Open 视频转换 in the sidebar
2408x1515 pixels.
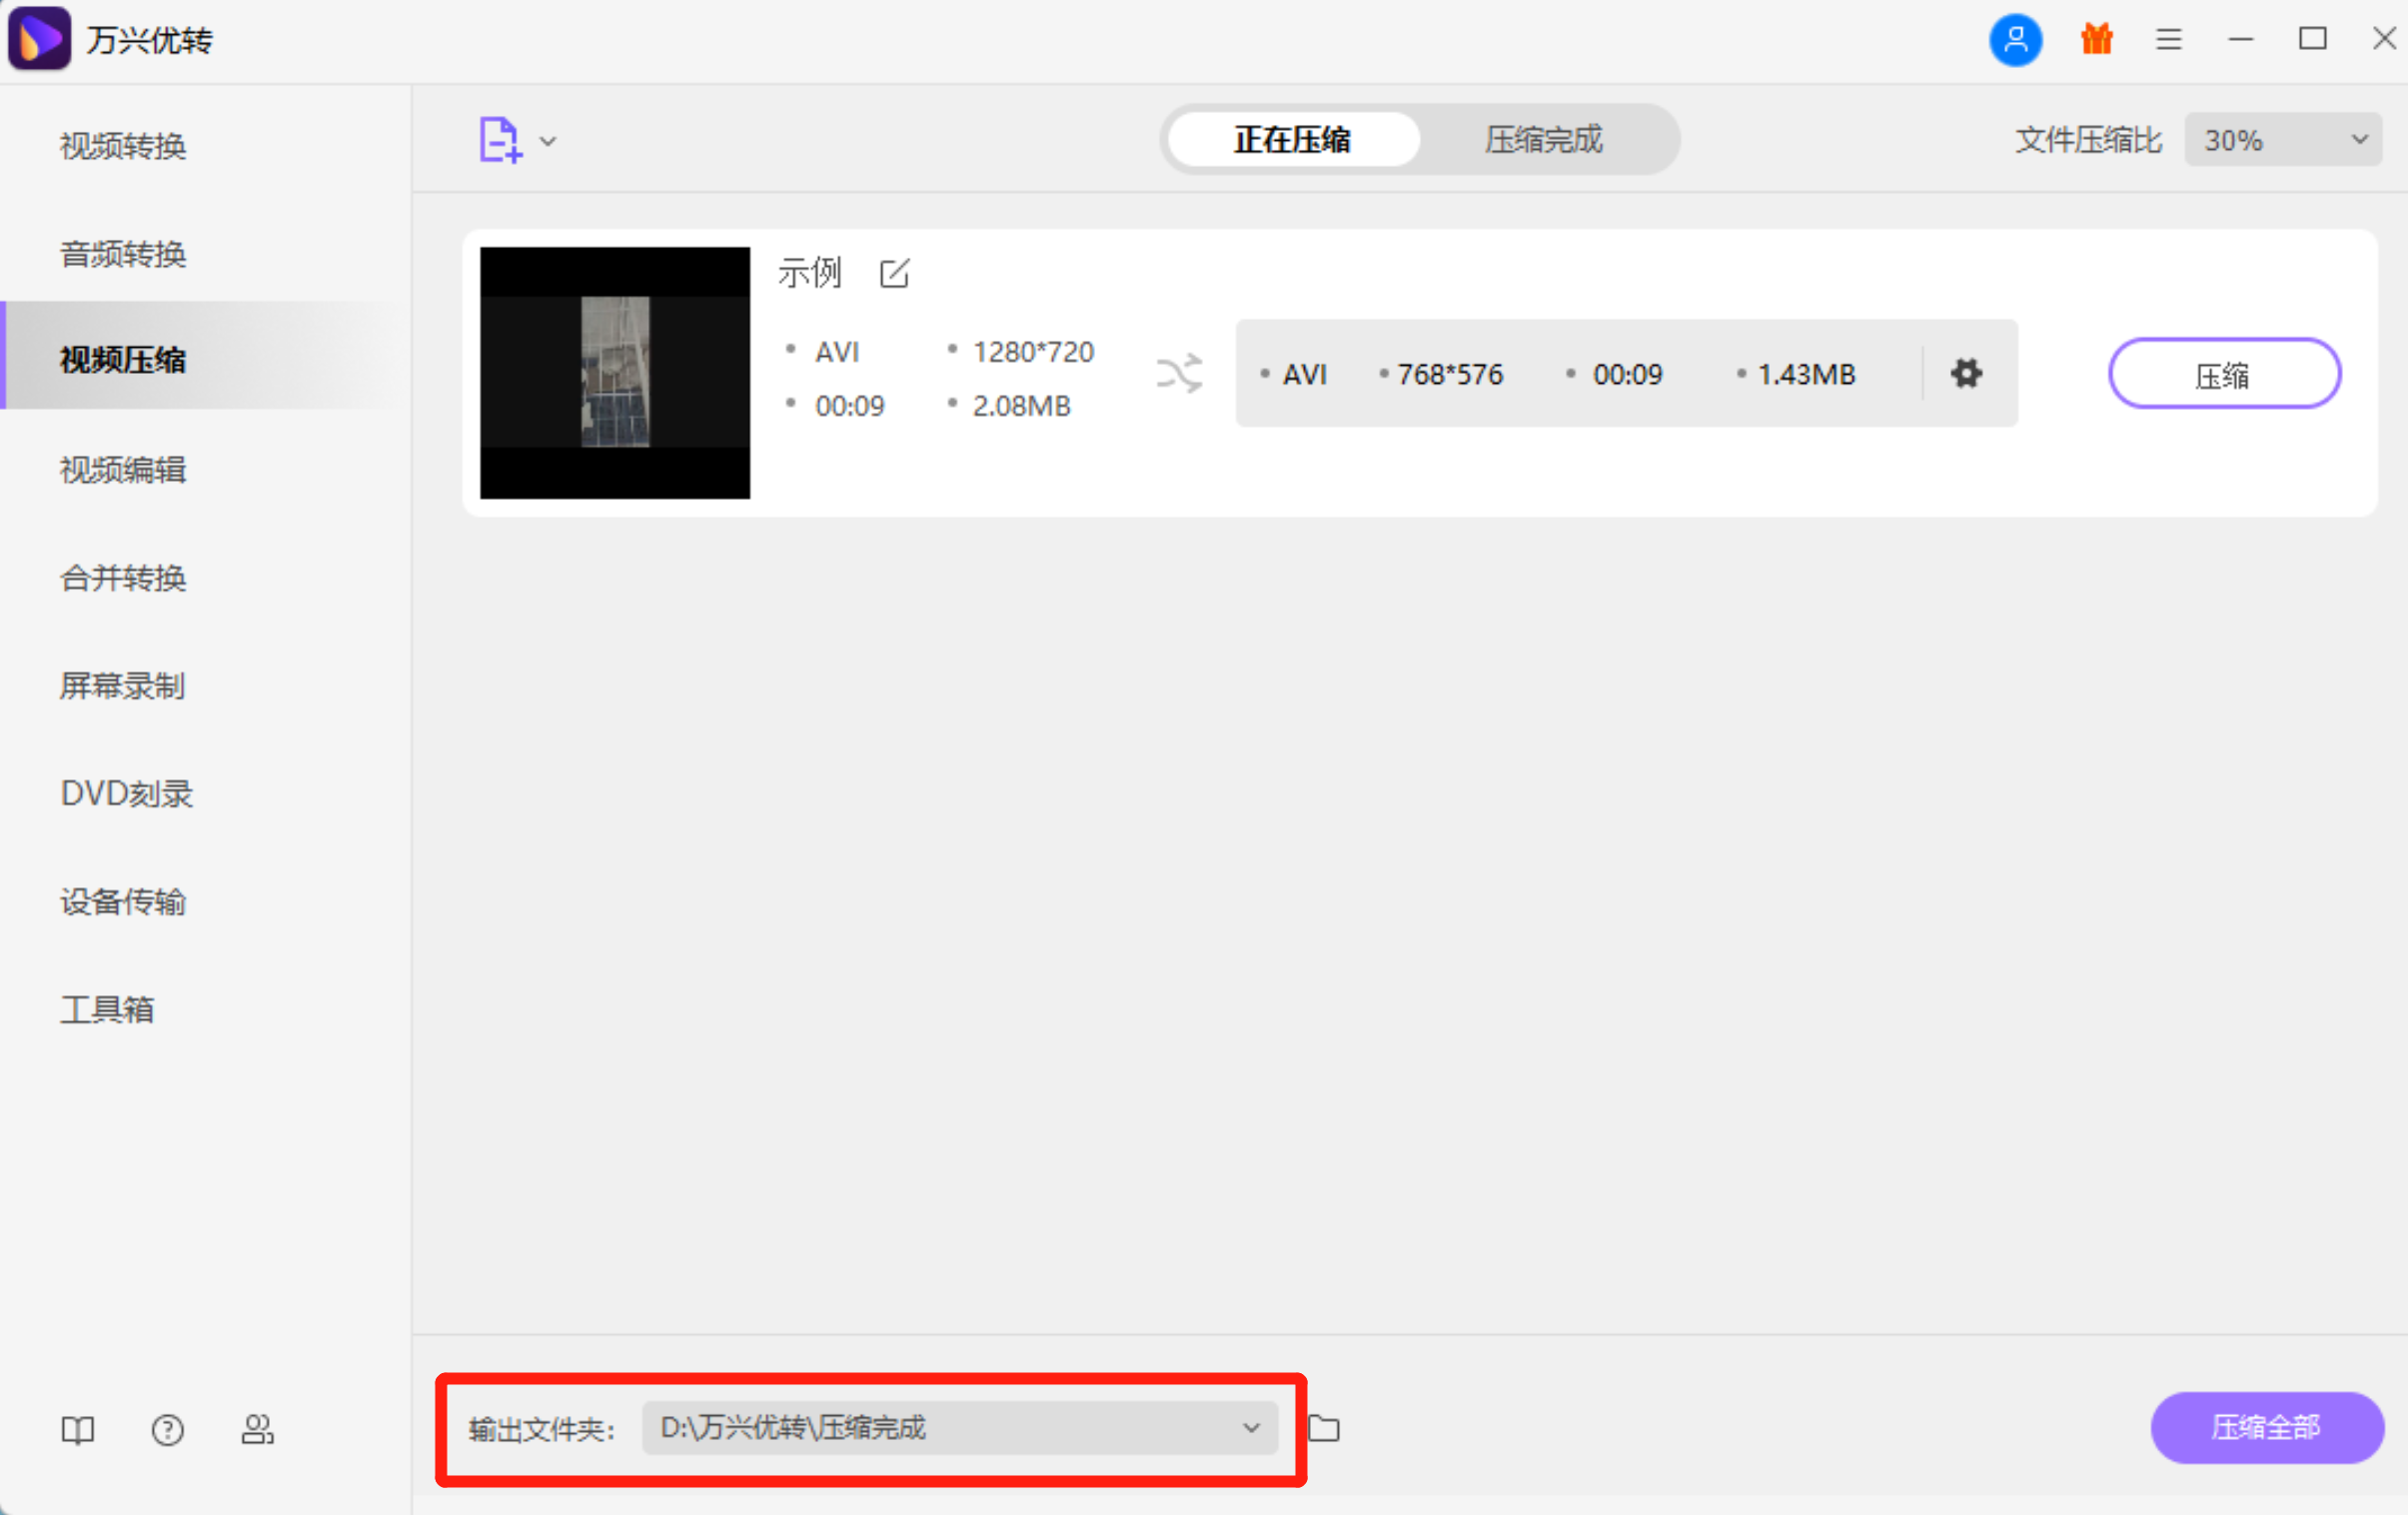tap(123, 147)
